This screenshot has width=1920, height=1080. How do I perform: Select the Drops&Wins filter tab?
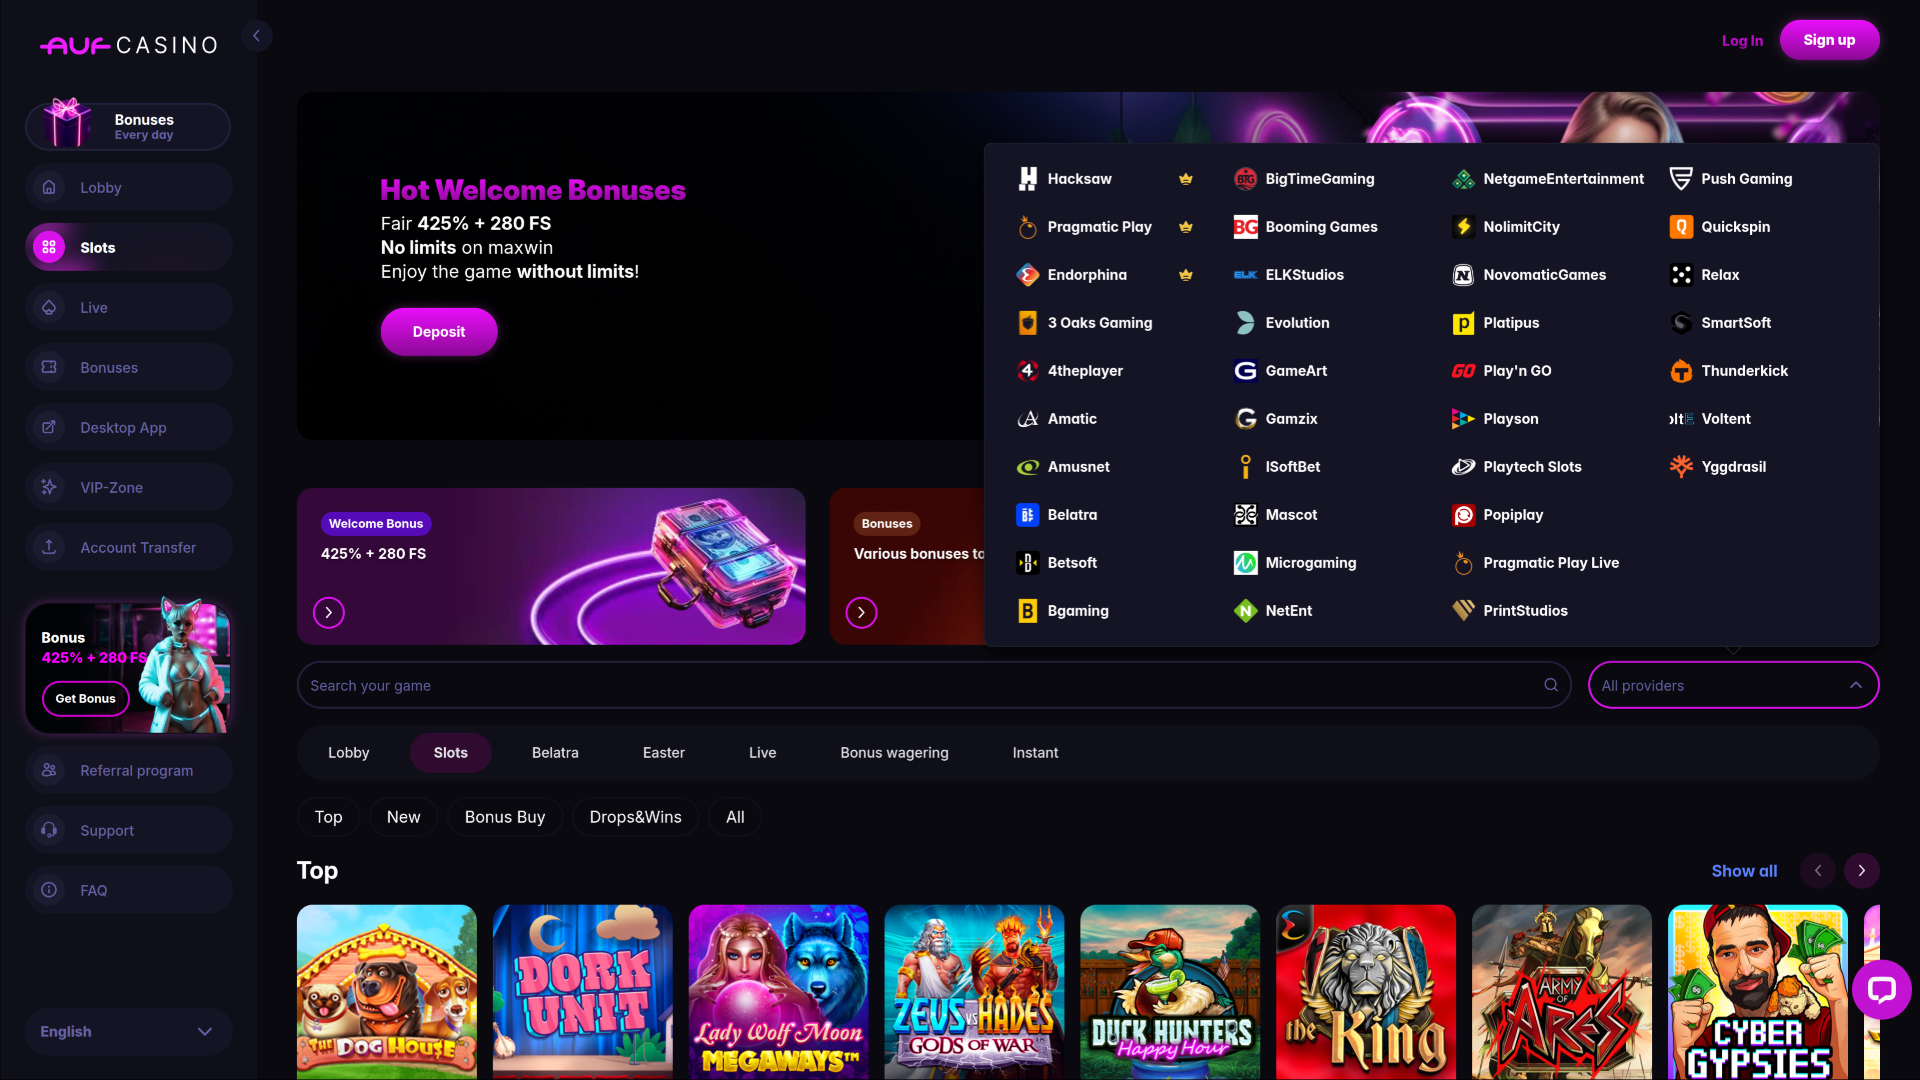(x=635, y=817)
